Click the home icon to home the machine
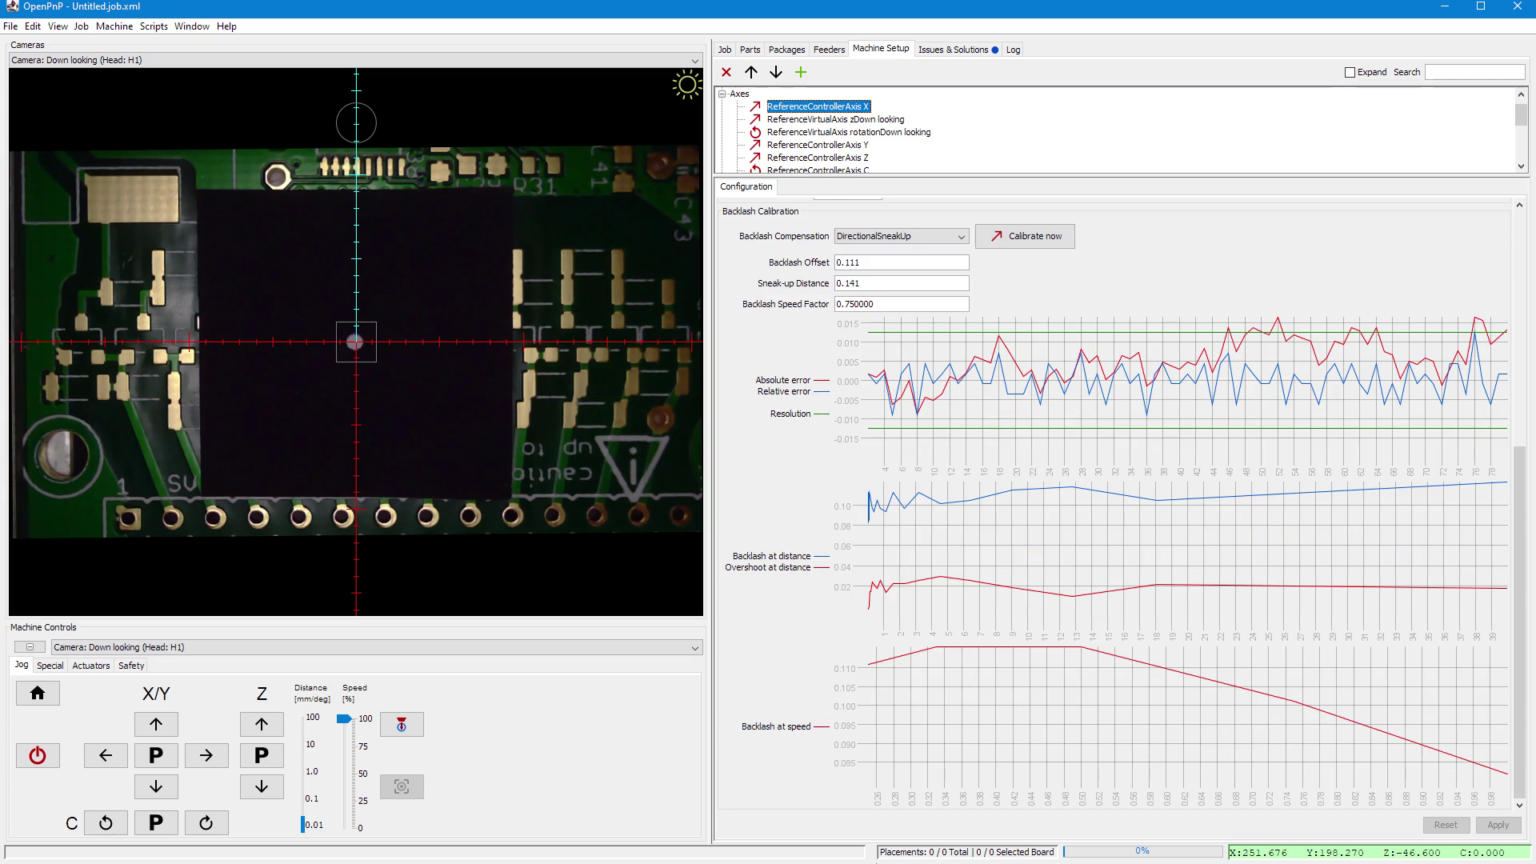 coord(37,692)
